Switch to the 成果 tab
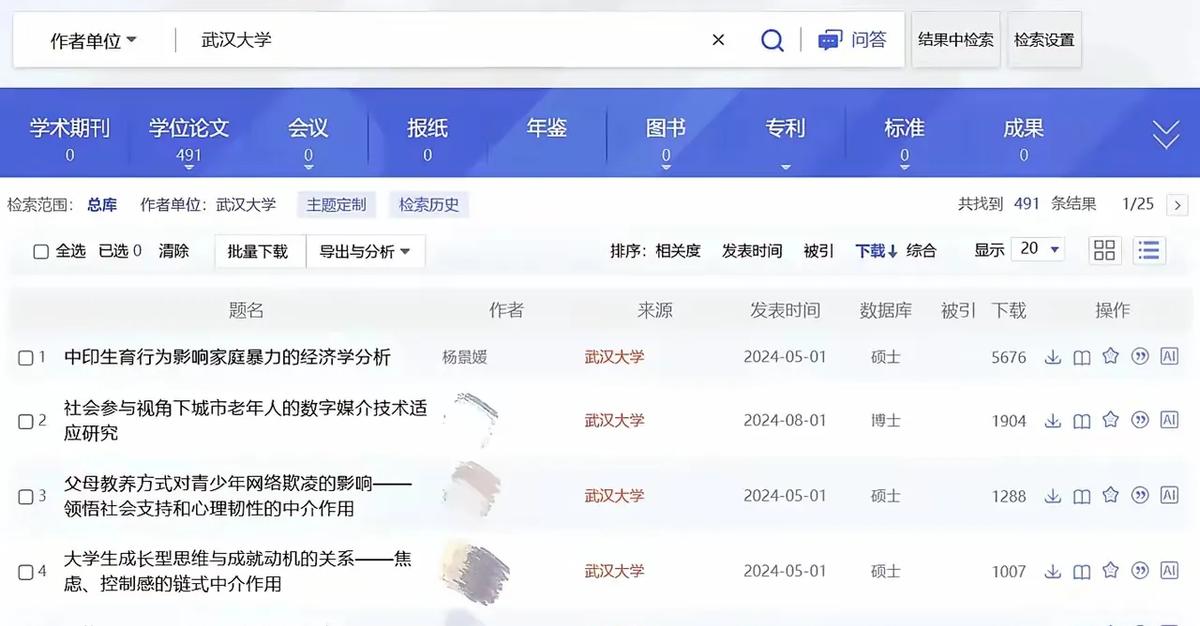 click(x=1023, y=129)
